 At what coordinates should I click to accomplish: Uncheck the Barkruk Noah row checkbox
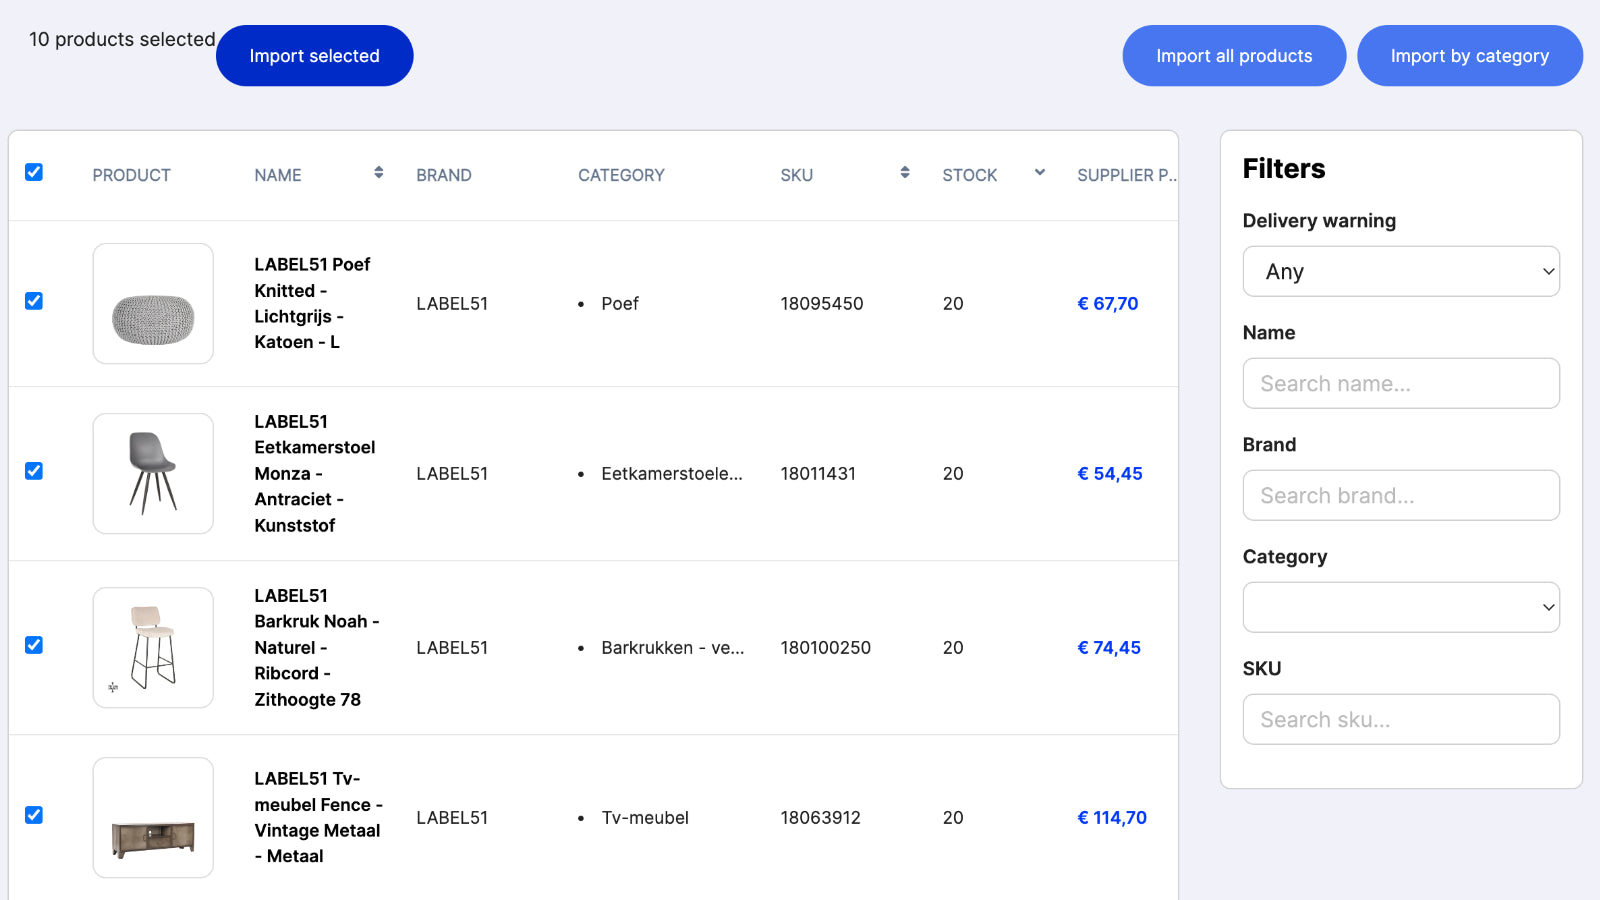pyautogui.click(x=34, y=645)
